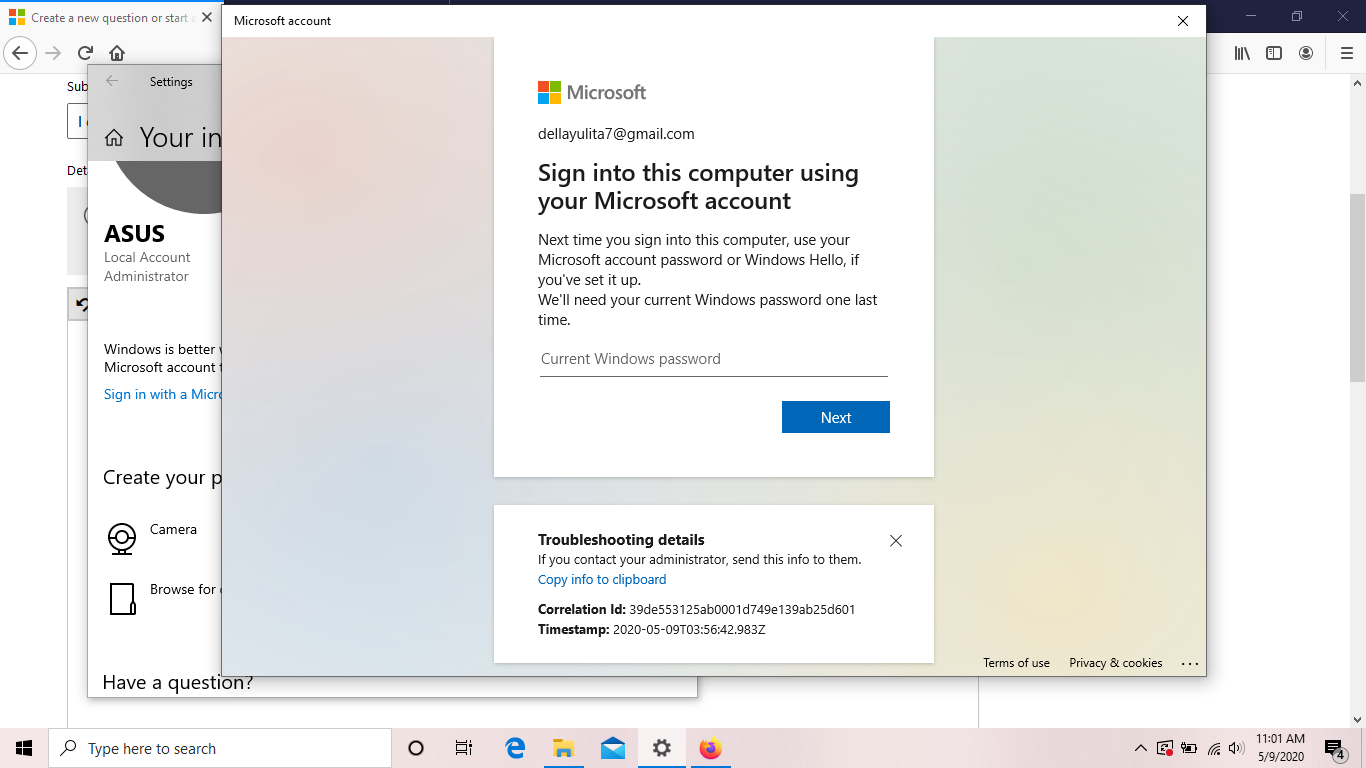The height and width of the screenshot is (768, 1366).
Task: Click the dellayulita7@gmail.com email text
Action: click(x=616, y=134)
